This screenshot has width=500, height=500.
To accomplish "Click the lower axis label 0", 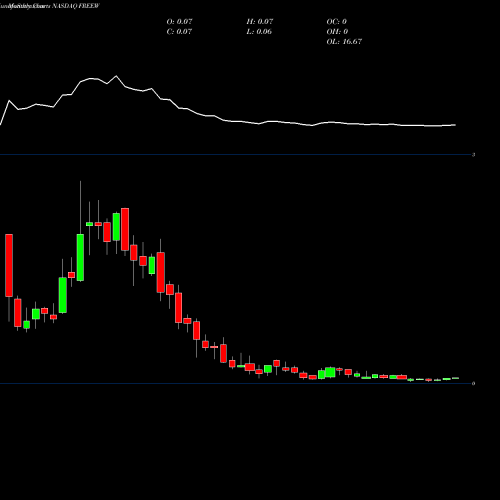I will (x=473, y=383).
